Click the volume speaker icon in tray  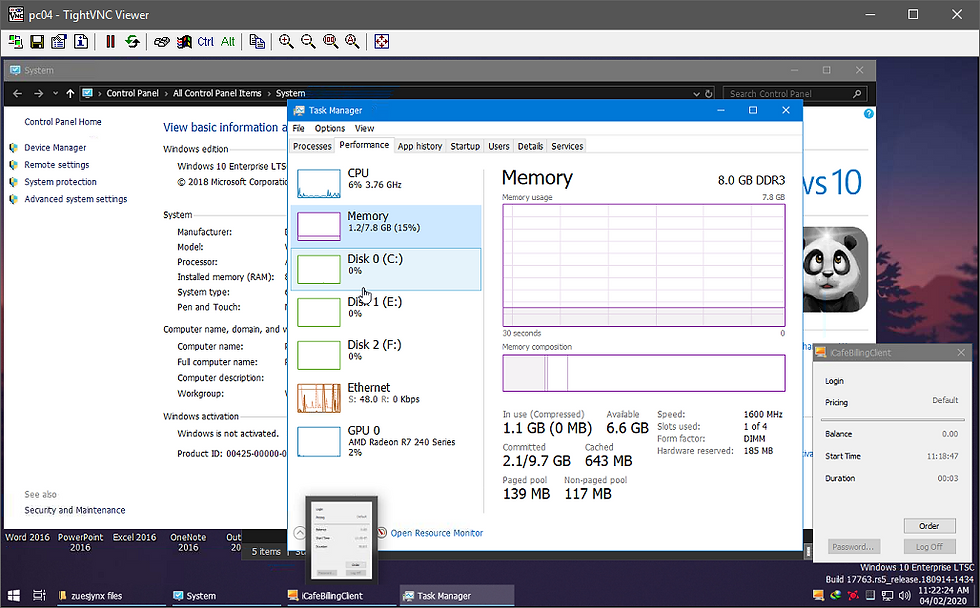click(x=904, y=596)
